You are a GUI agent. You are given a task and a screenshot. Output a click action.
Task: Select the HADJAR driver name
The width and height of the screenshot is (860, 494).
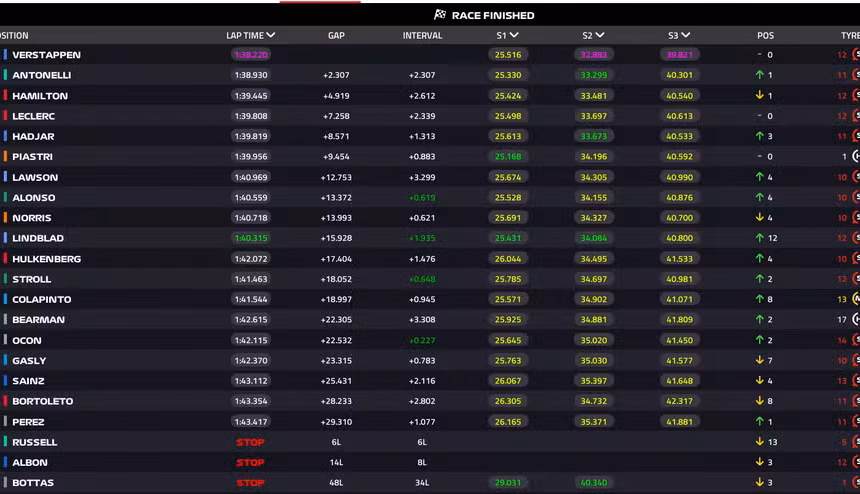point(33,137)
